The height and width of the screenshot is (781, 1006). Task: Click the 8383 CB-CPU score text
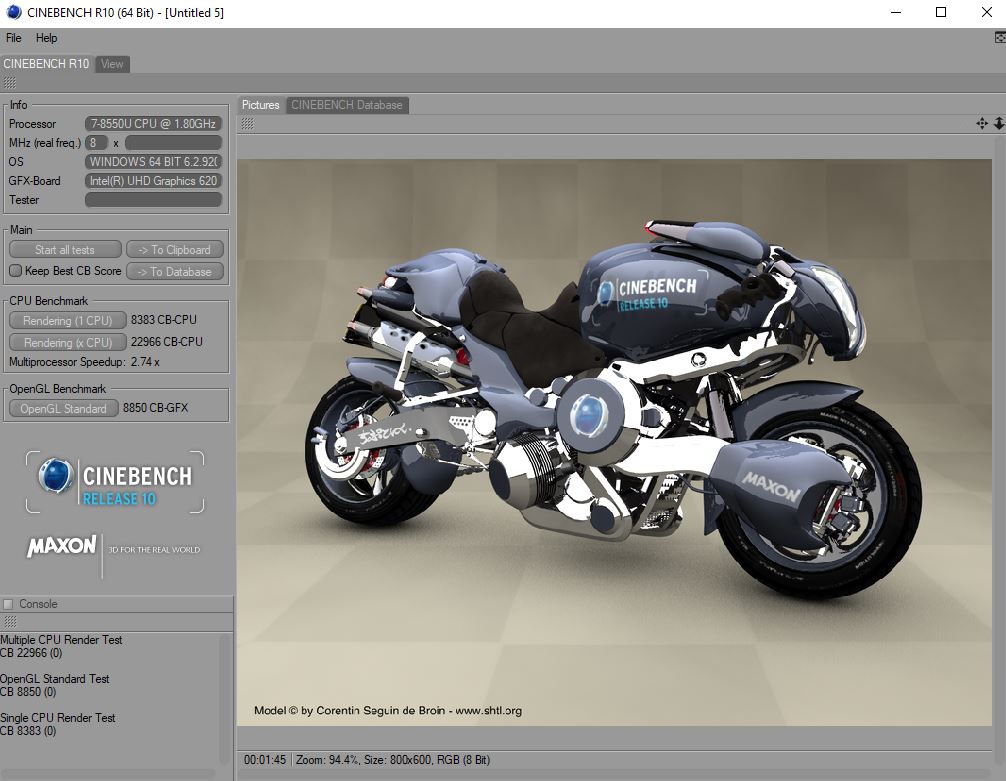click(x=164, y=320)
